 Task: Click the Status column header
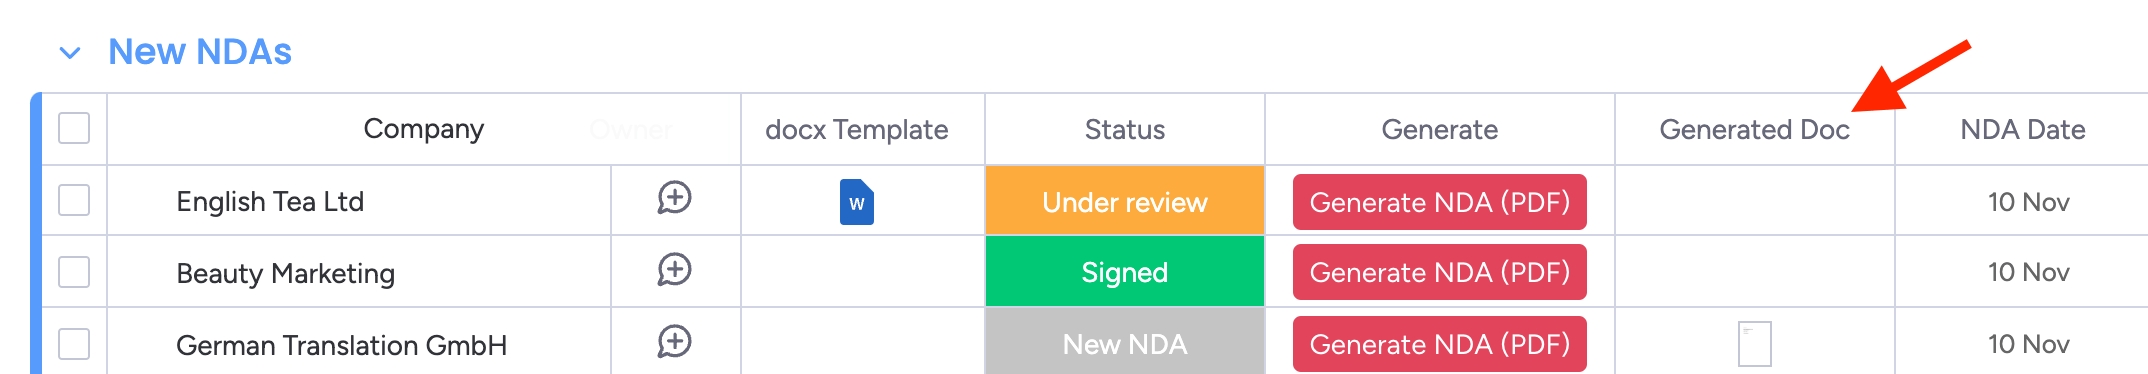(x=1125, y=130)
